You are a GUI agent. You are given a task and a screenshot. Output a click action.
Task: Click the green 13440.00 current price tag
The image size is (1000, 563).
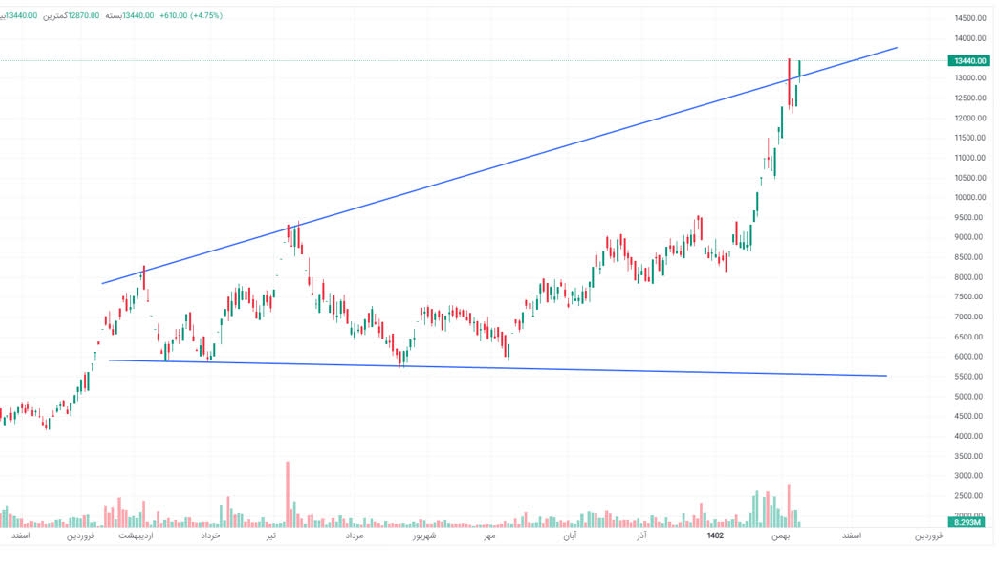[968, 61]
